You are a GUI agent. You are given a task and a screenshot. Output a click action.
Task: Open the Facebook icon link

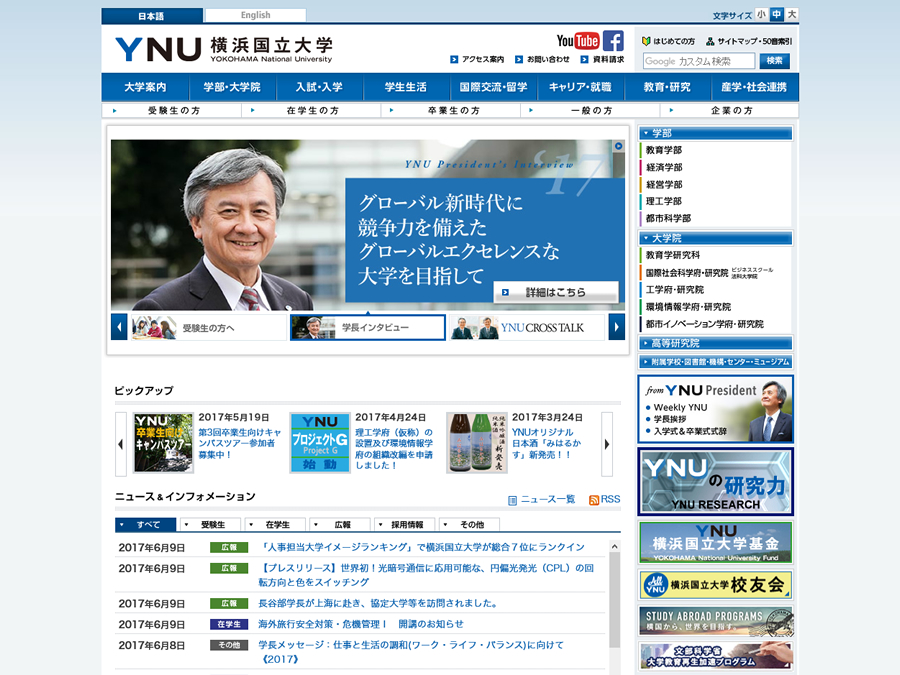[x=613, y=41]
